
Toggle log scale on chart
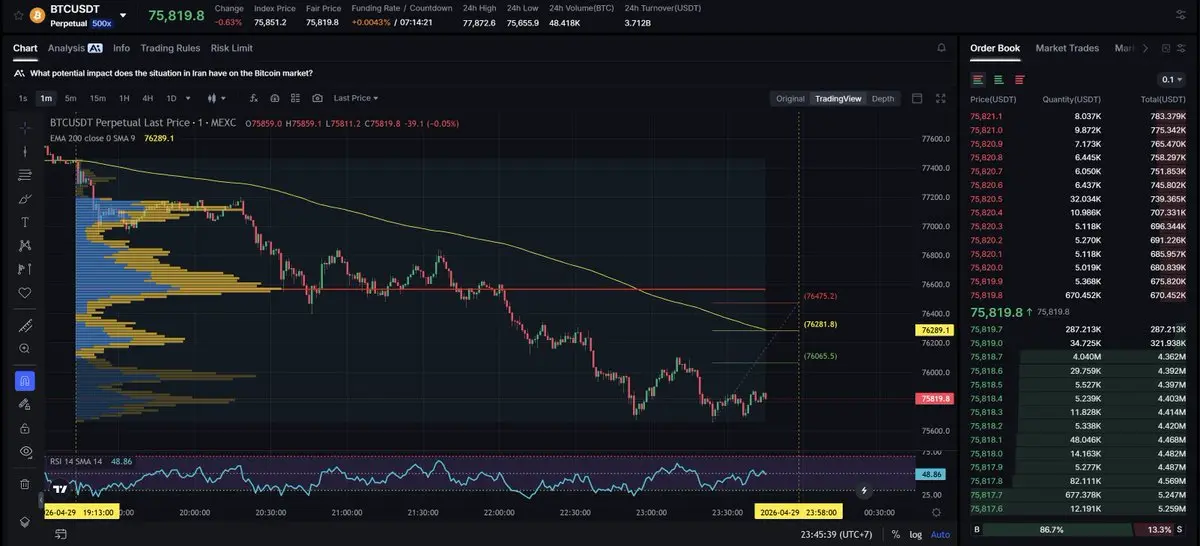coord(916,535)
